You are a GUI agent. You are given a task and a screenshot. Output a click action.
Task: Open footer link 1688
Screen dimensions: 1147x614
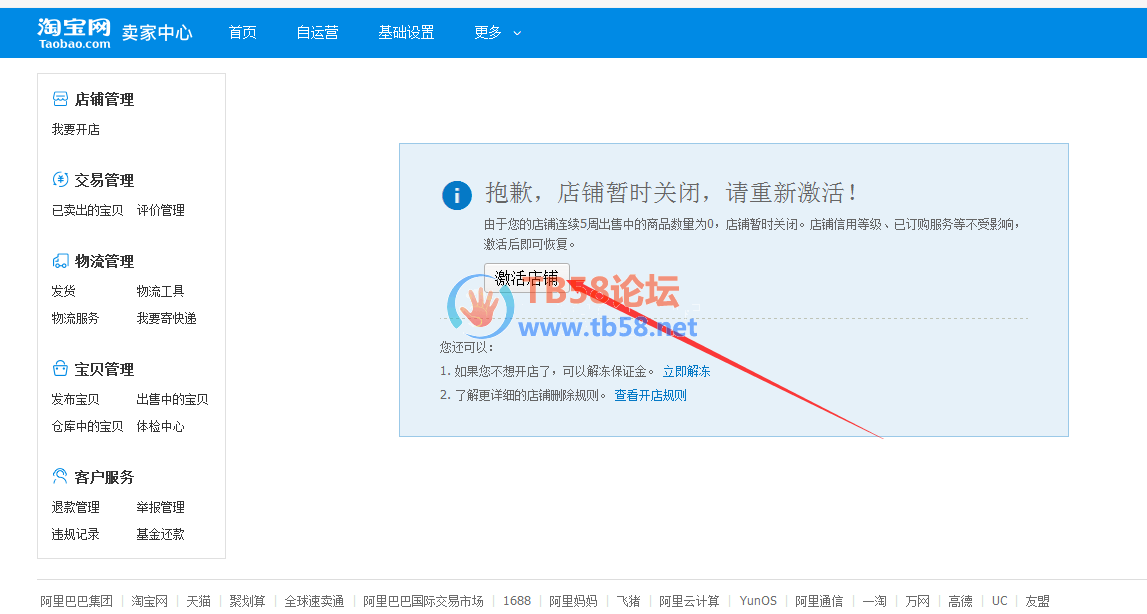(516, 601)
